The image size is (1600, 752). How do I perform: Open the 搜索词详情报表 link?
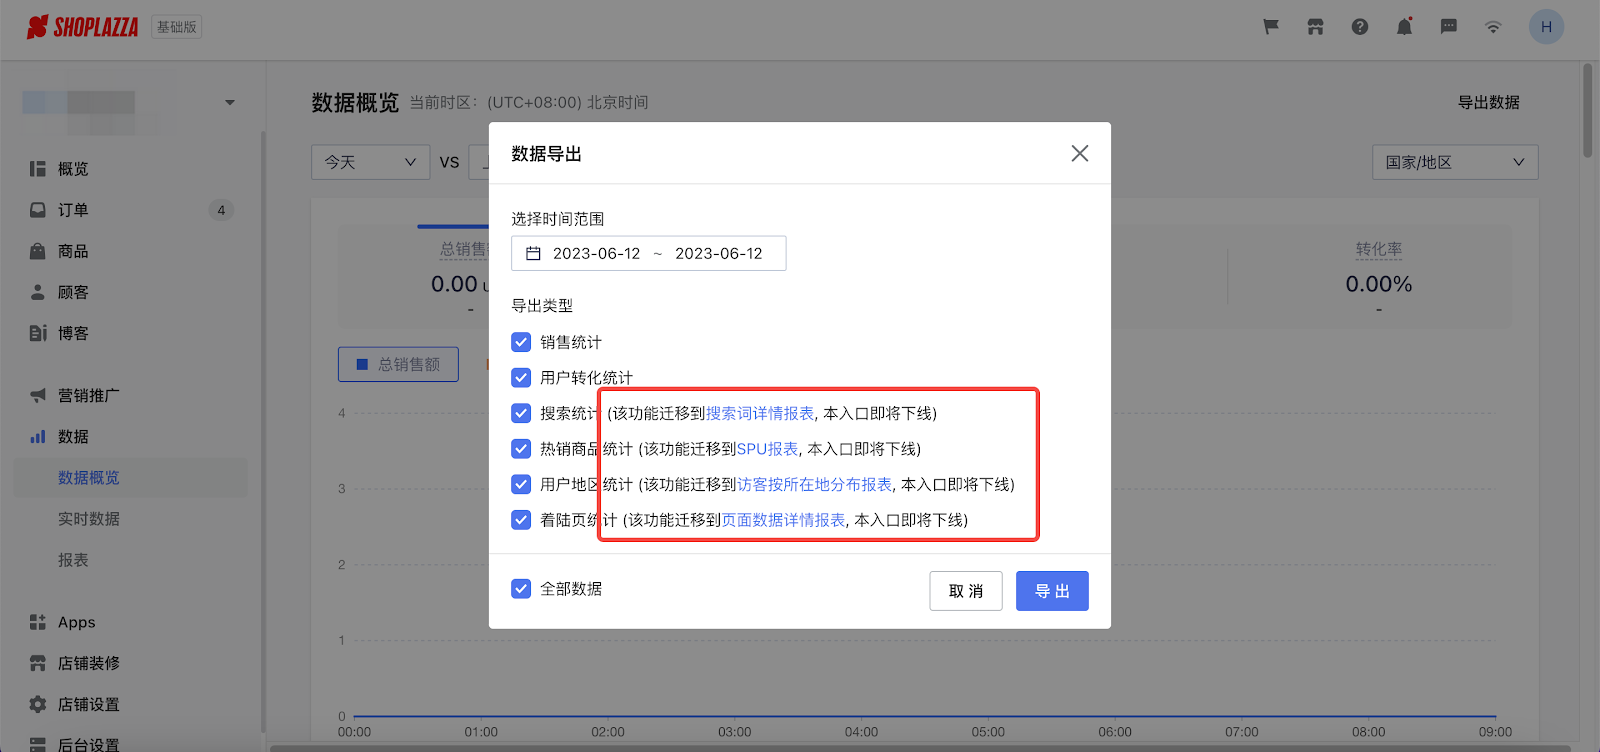click(760, 414)
